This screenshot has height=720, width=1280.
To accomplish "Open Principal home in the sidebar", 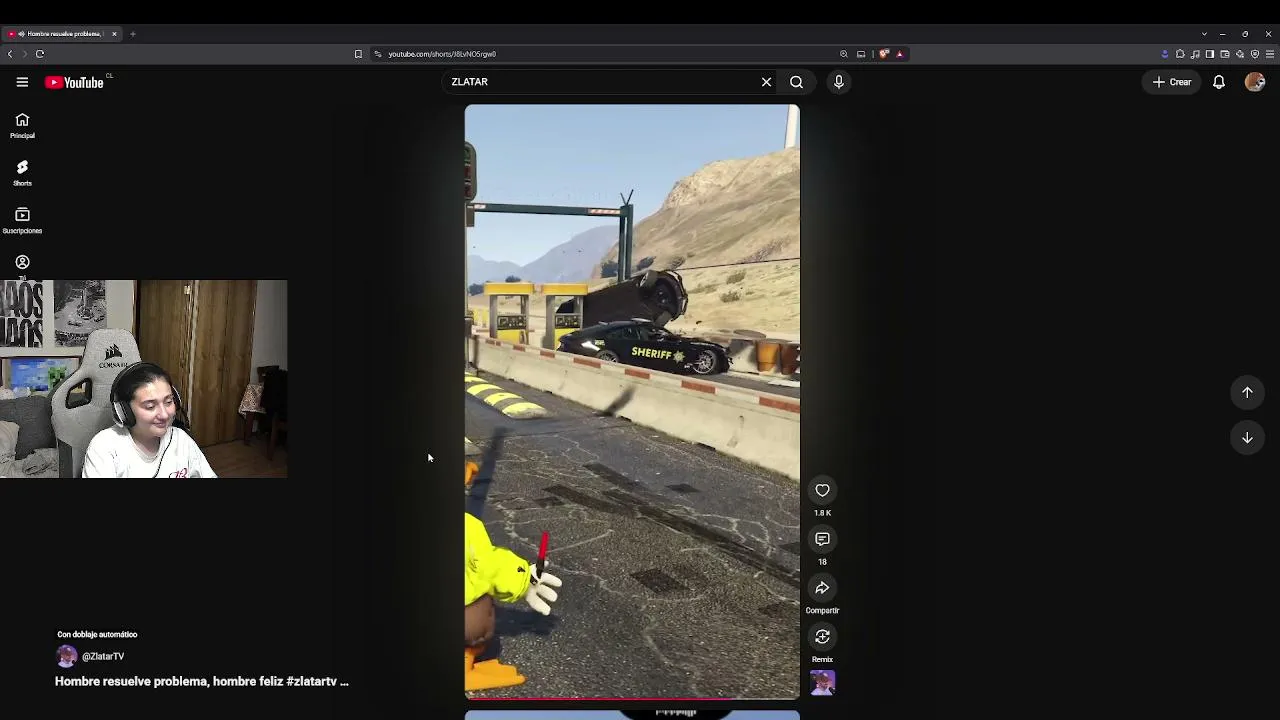I will (x=22, y=125).
